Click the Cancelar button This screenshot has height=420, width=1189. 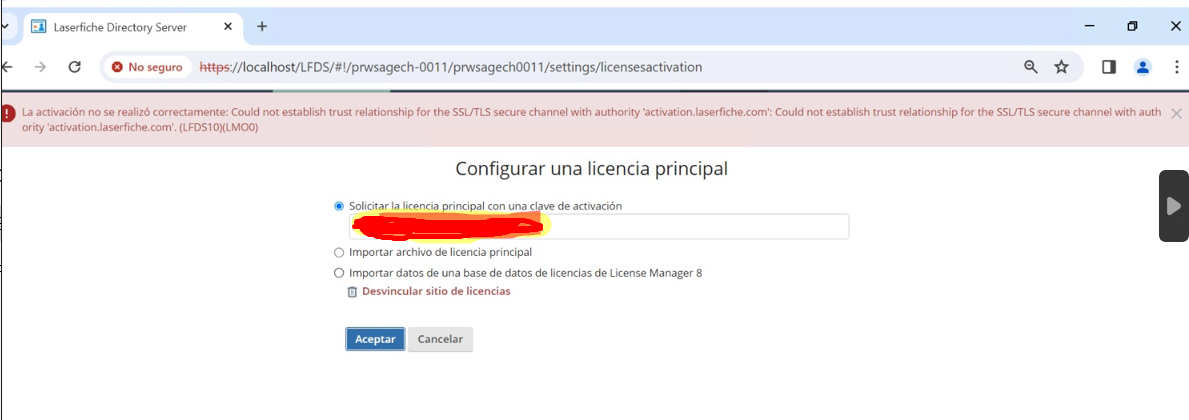[441, 339]
